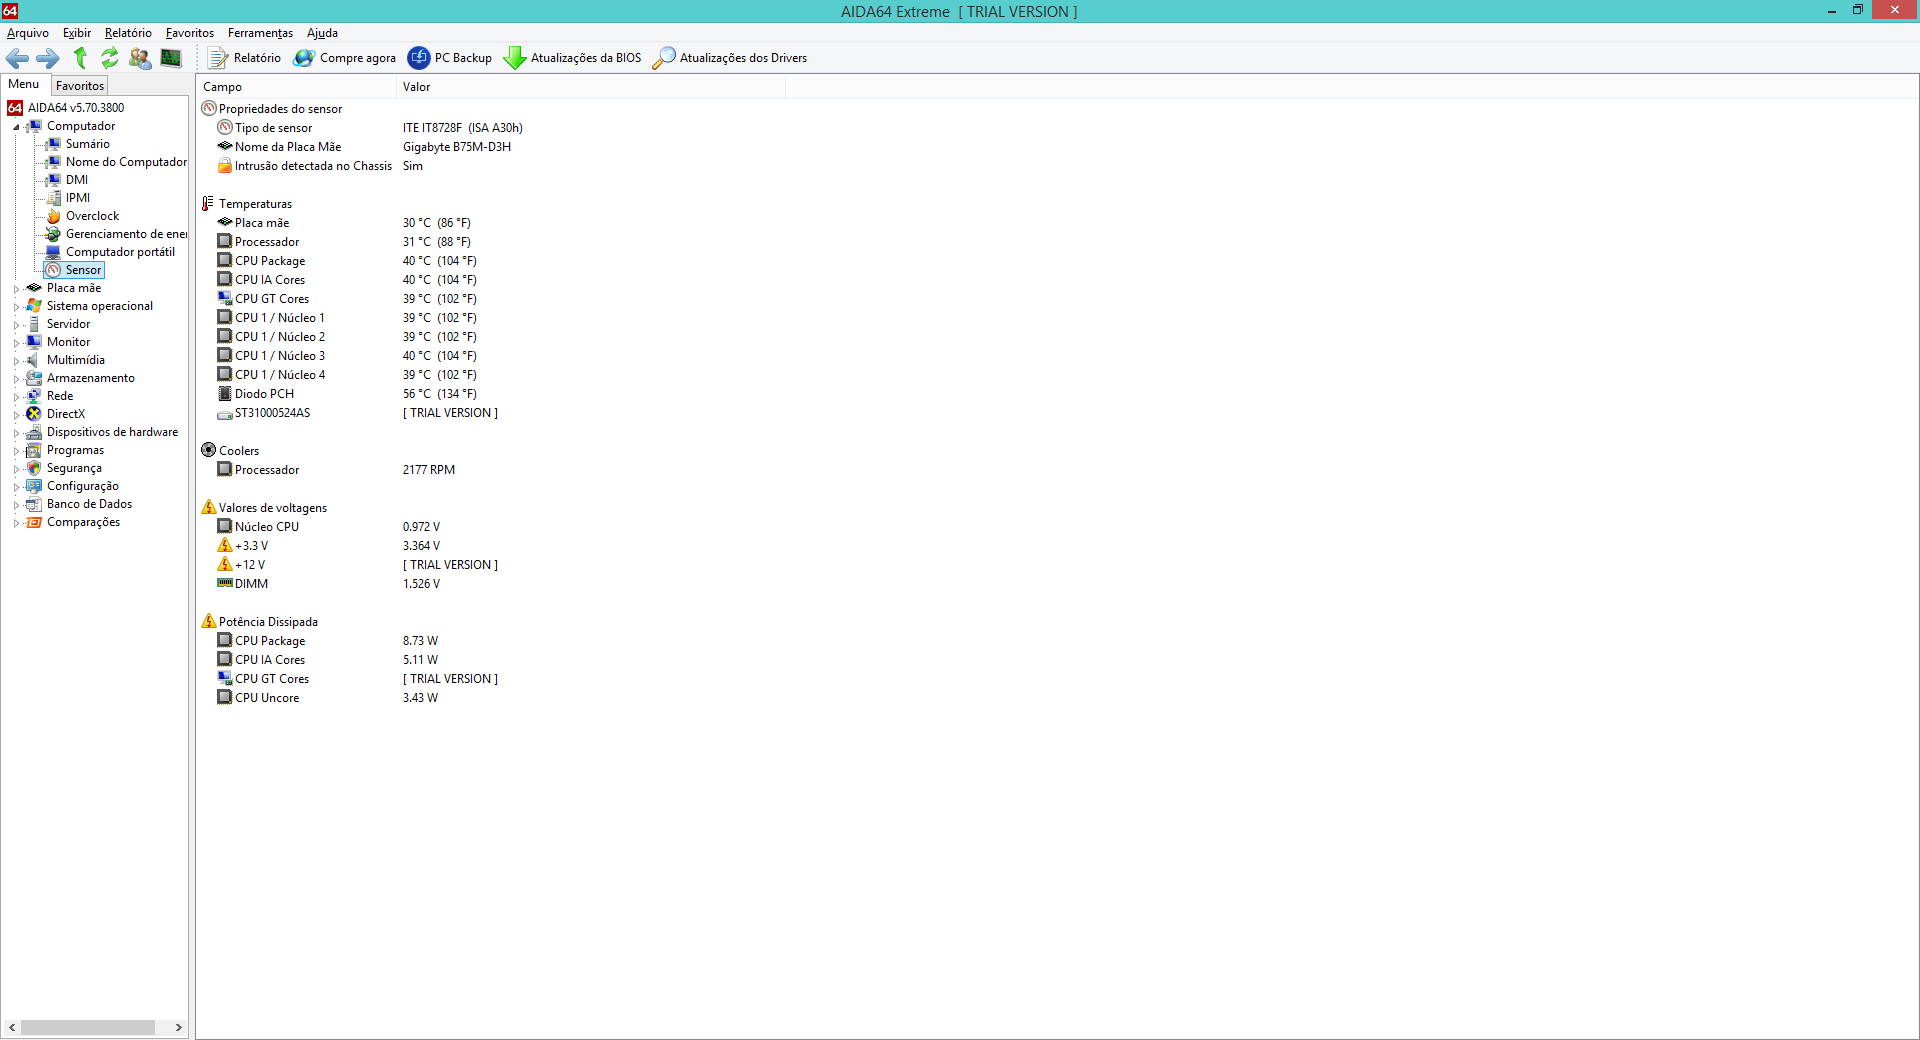Expand the Servidor tree node
This screenshot has height=1040, width=1920.
[x=16, y=325]
